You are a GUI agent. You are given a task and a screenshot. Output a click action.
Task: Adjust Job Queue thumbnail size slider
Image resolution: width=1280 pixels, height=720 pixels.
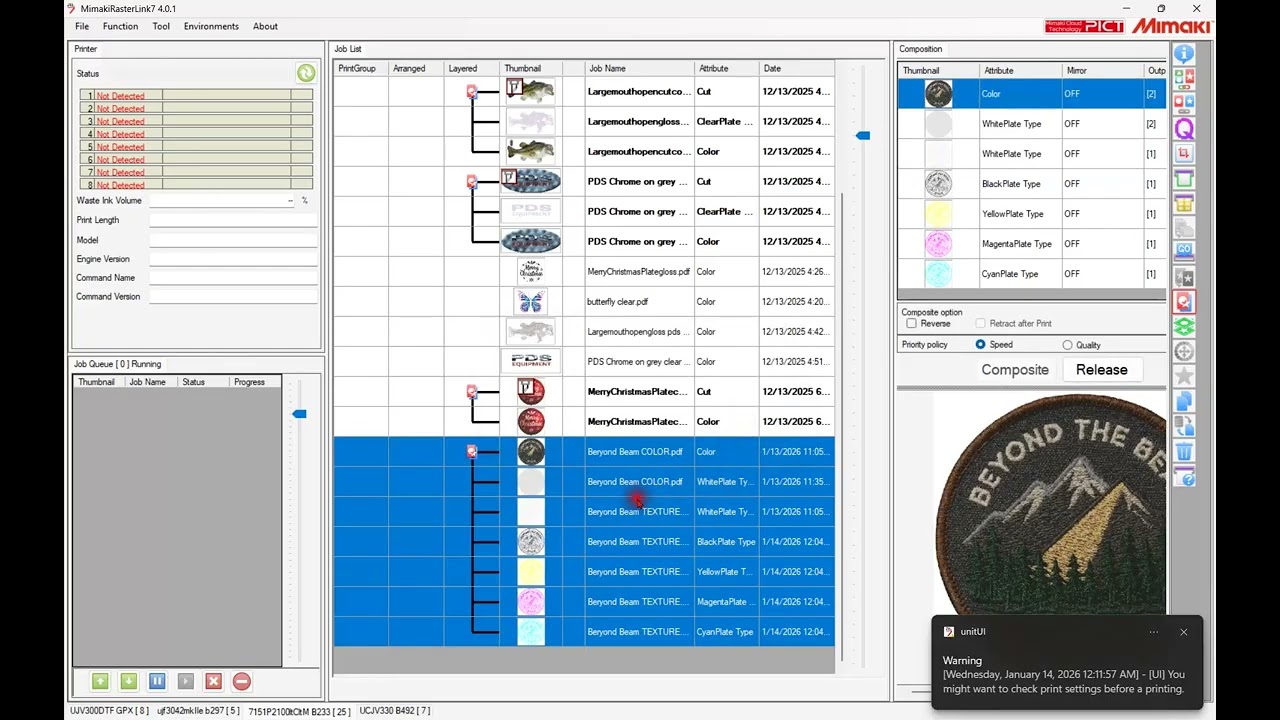(298, 413)
